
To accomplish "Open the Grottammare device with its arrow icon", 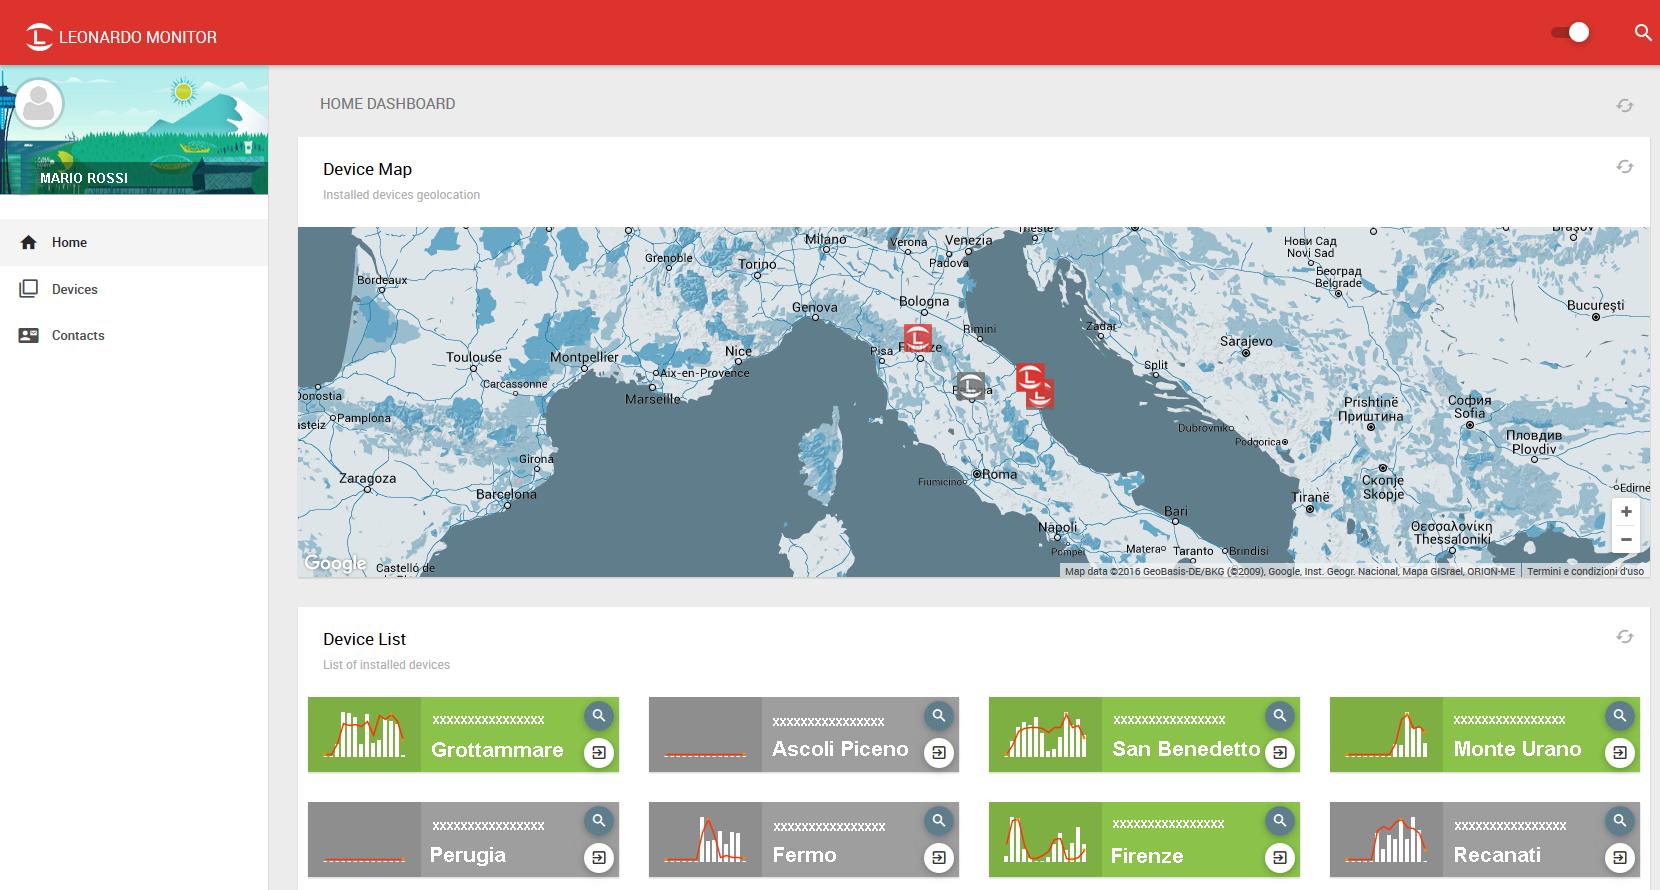I will [x=598, y=752].
